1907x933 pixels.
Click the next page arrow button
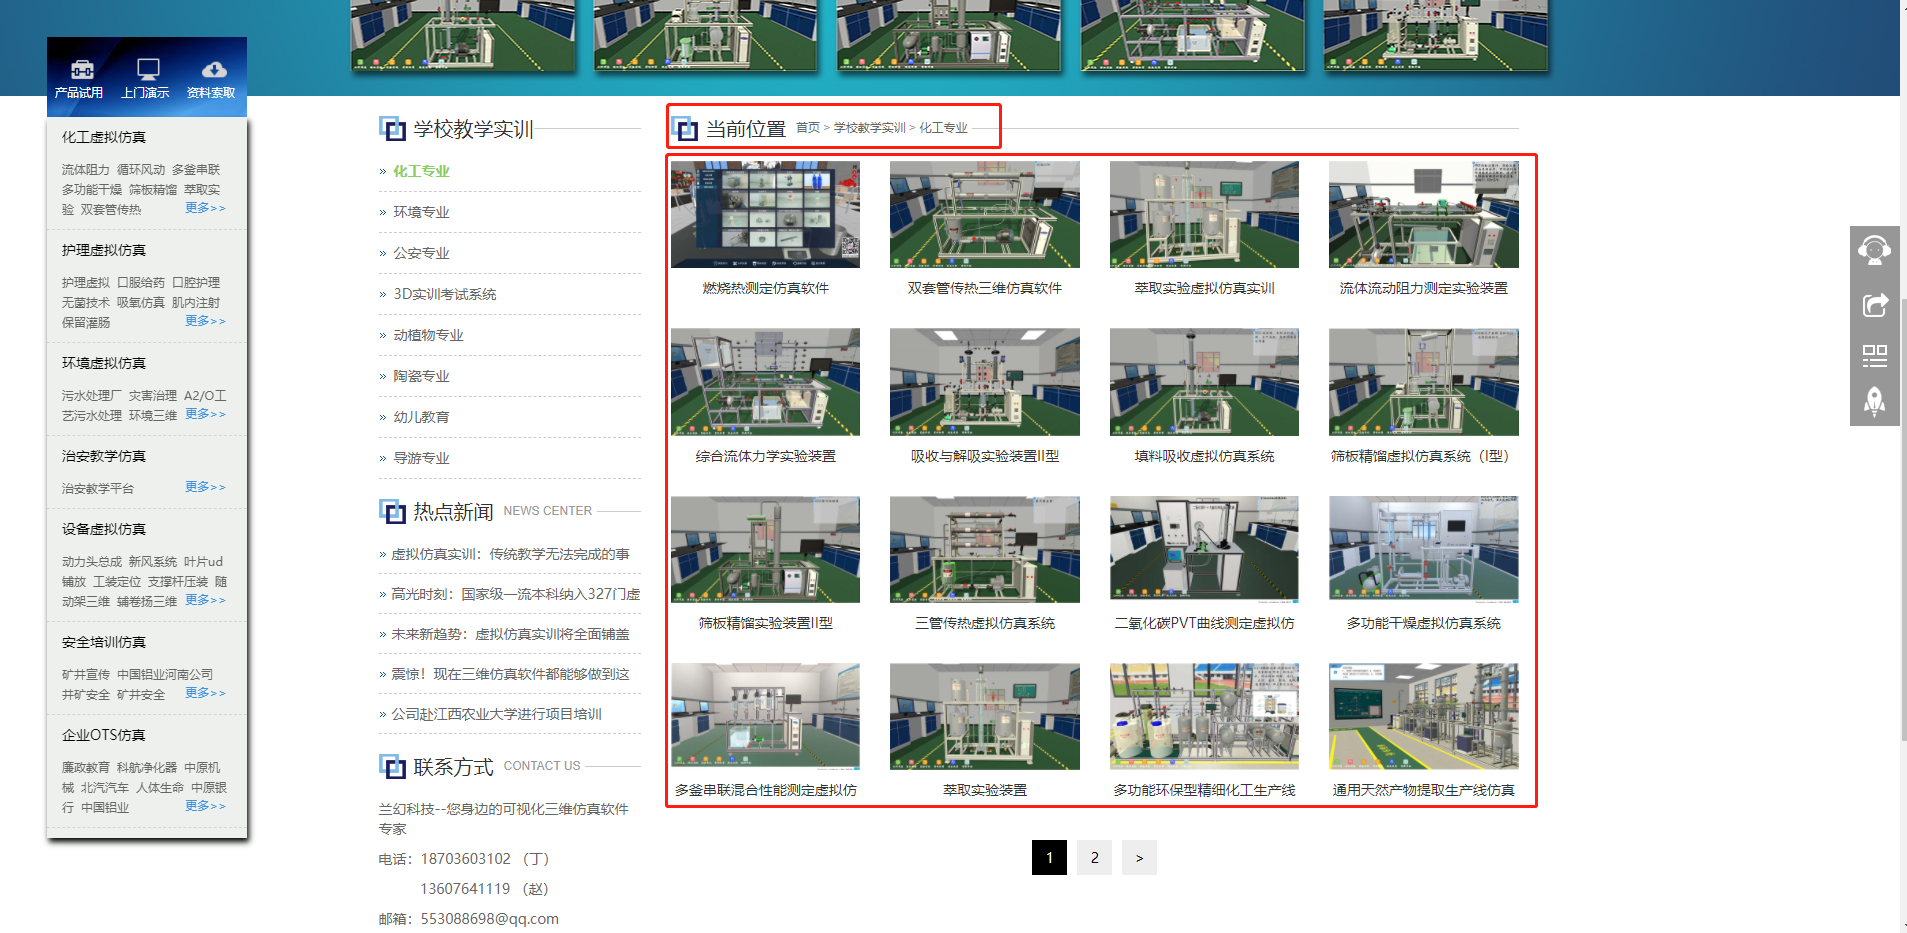[x=1139, y=858]
